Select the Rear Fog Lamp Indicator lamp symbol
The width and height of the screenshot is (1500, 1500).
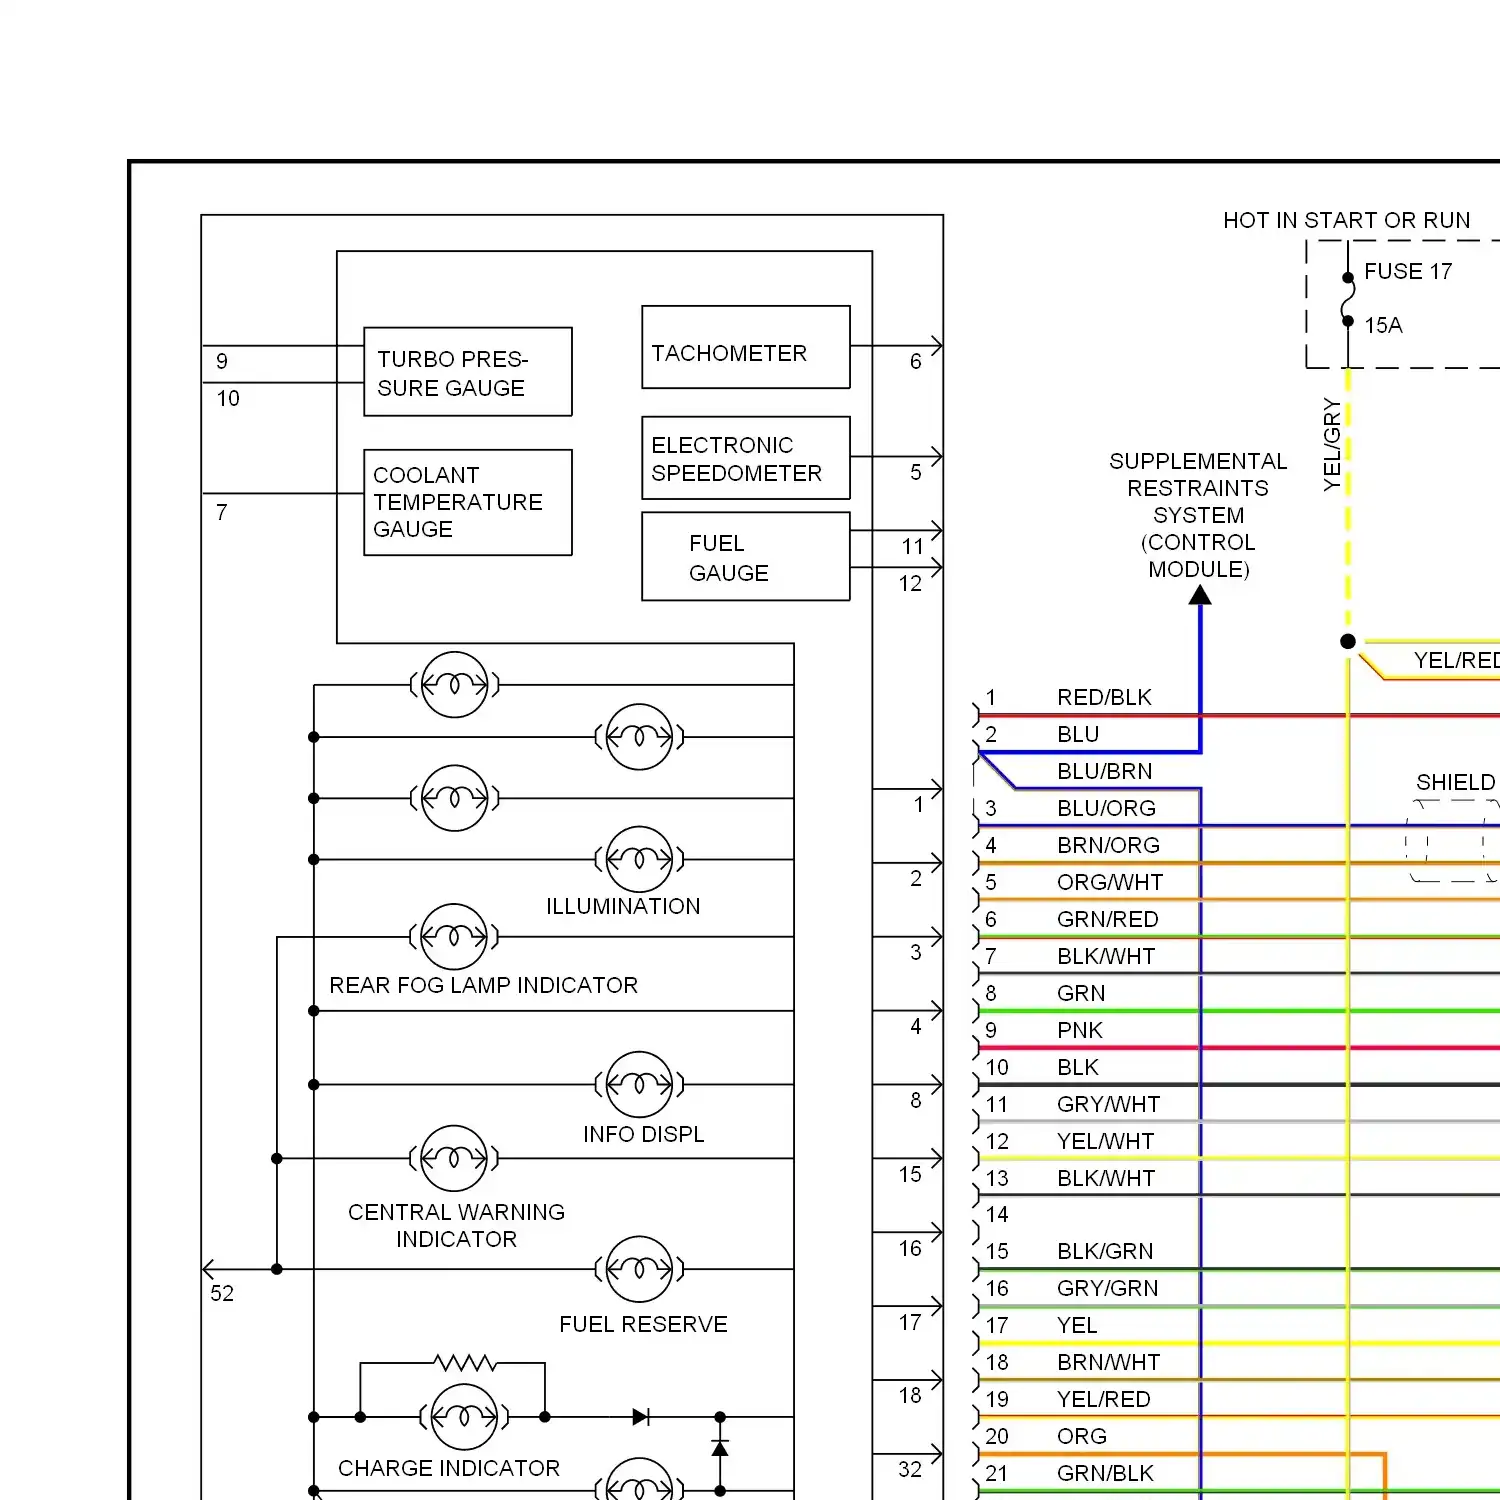point(454,937)
